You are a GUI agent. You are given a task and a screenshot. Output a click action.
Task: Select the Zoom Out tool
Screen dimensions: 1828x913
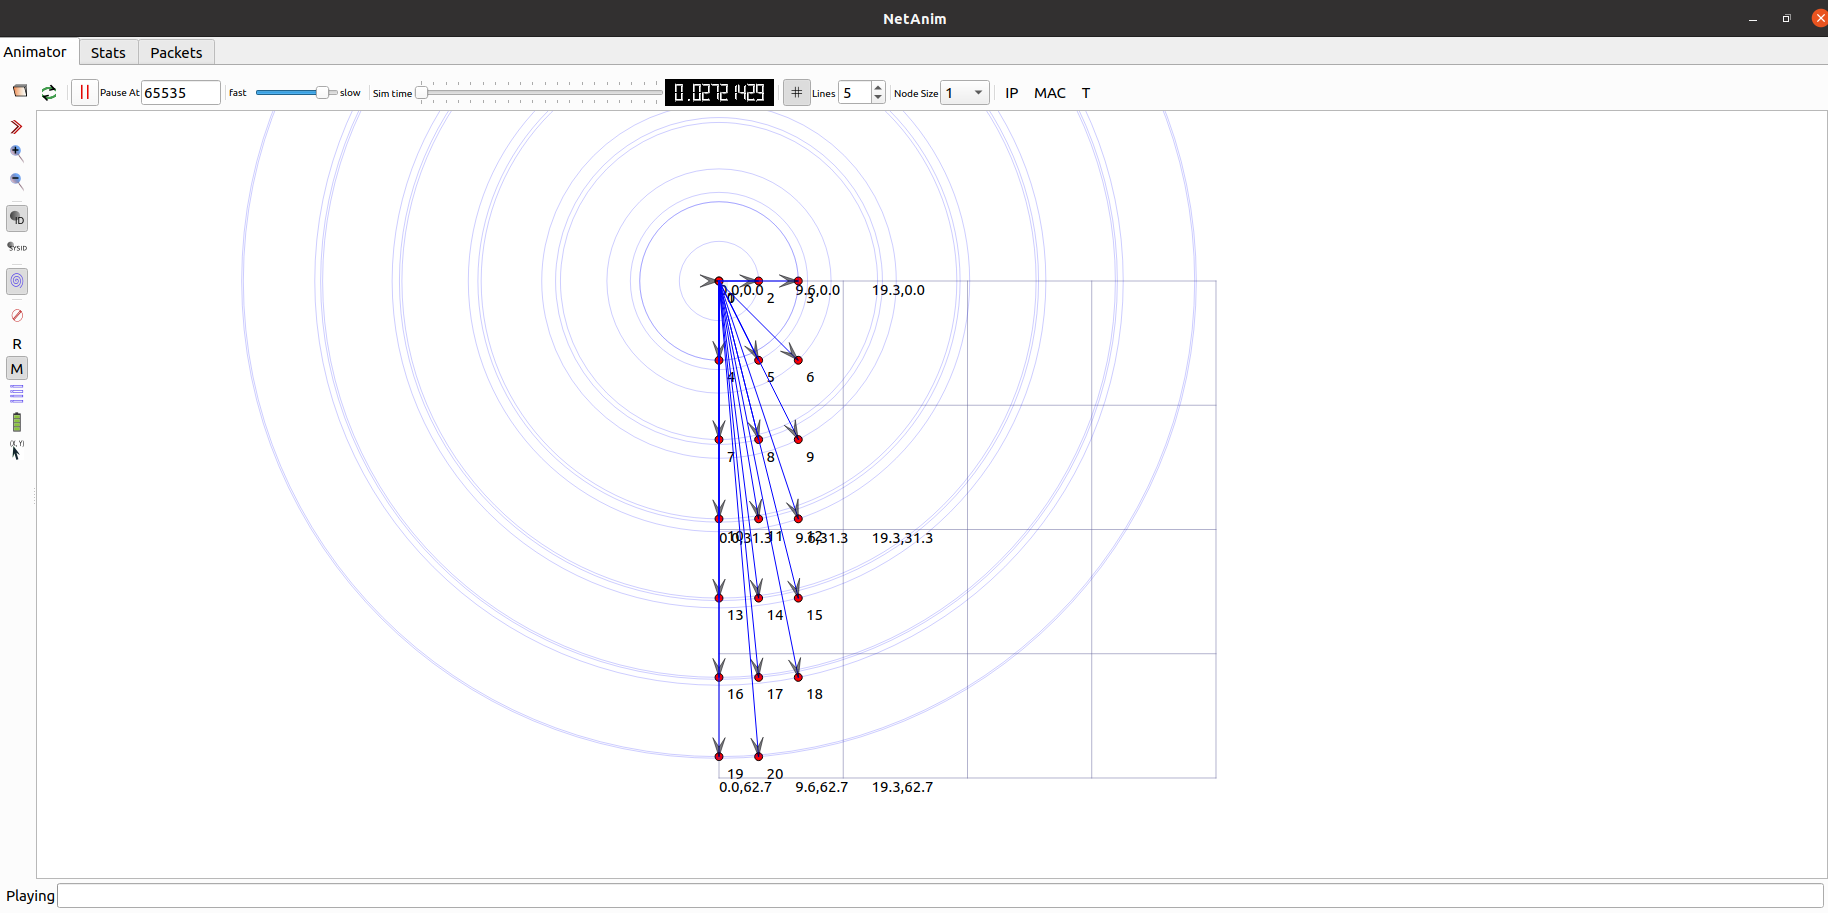[x=16, y=181]
